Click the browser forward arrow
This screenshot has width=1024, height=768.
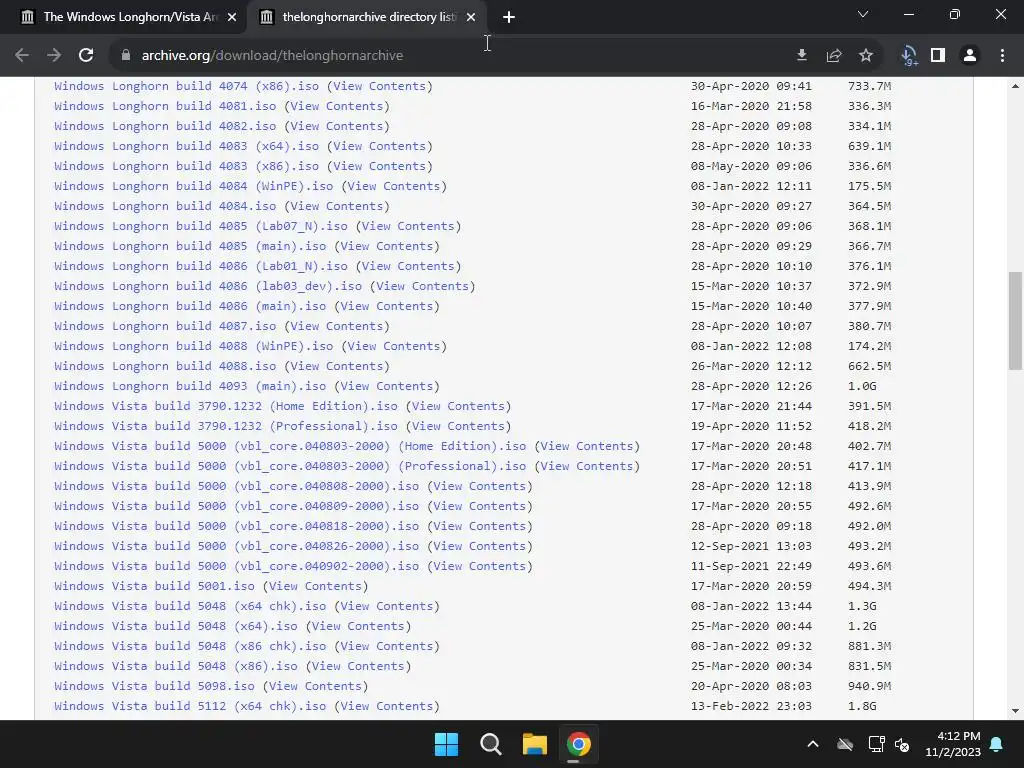(54, 56)
